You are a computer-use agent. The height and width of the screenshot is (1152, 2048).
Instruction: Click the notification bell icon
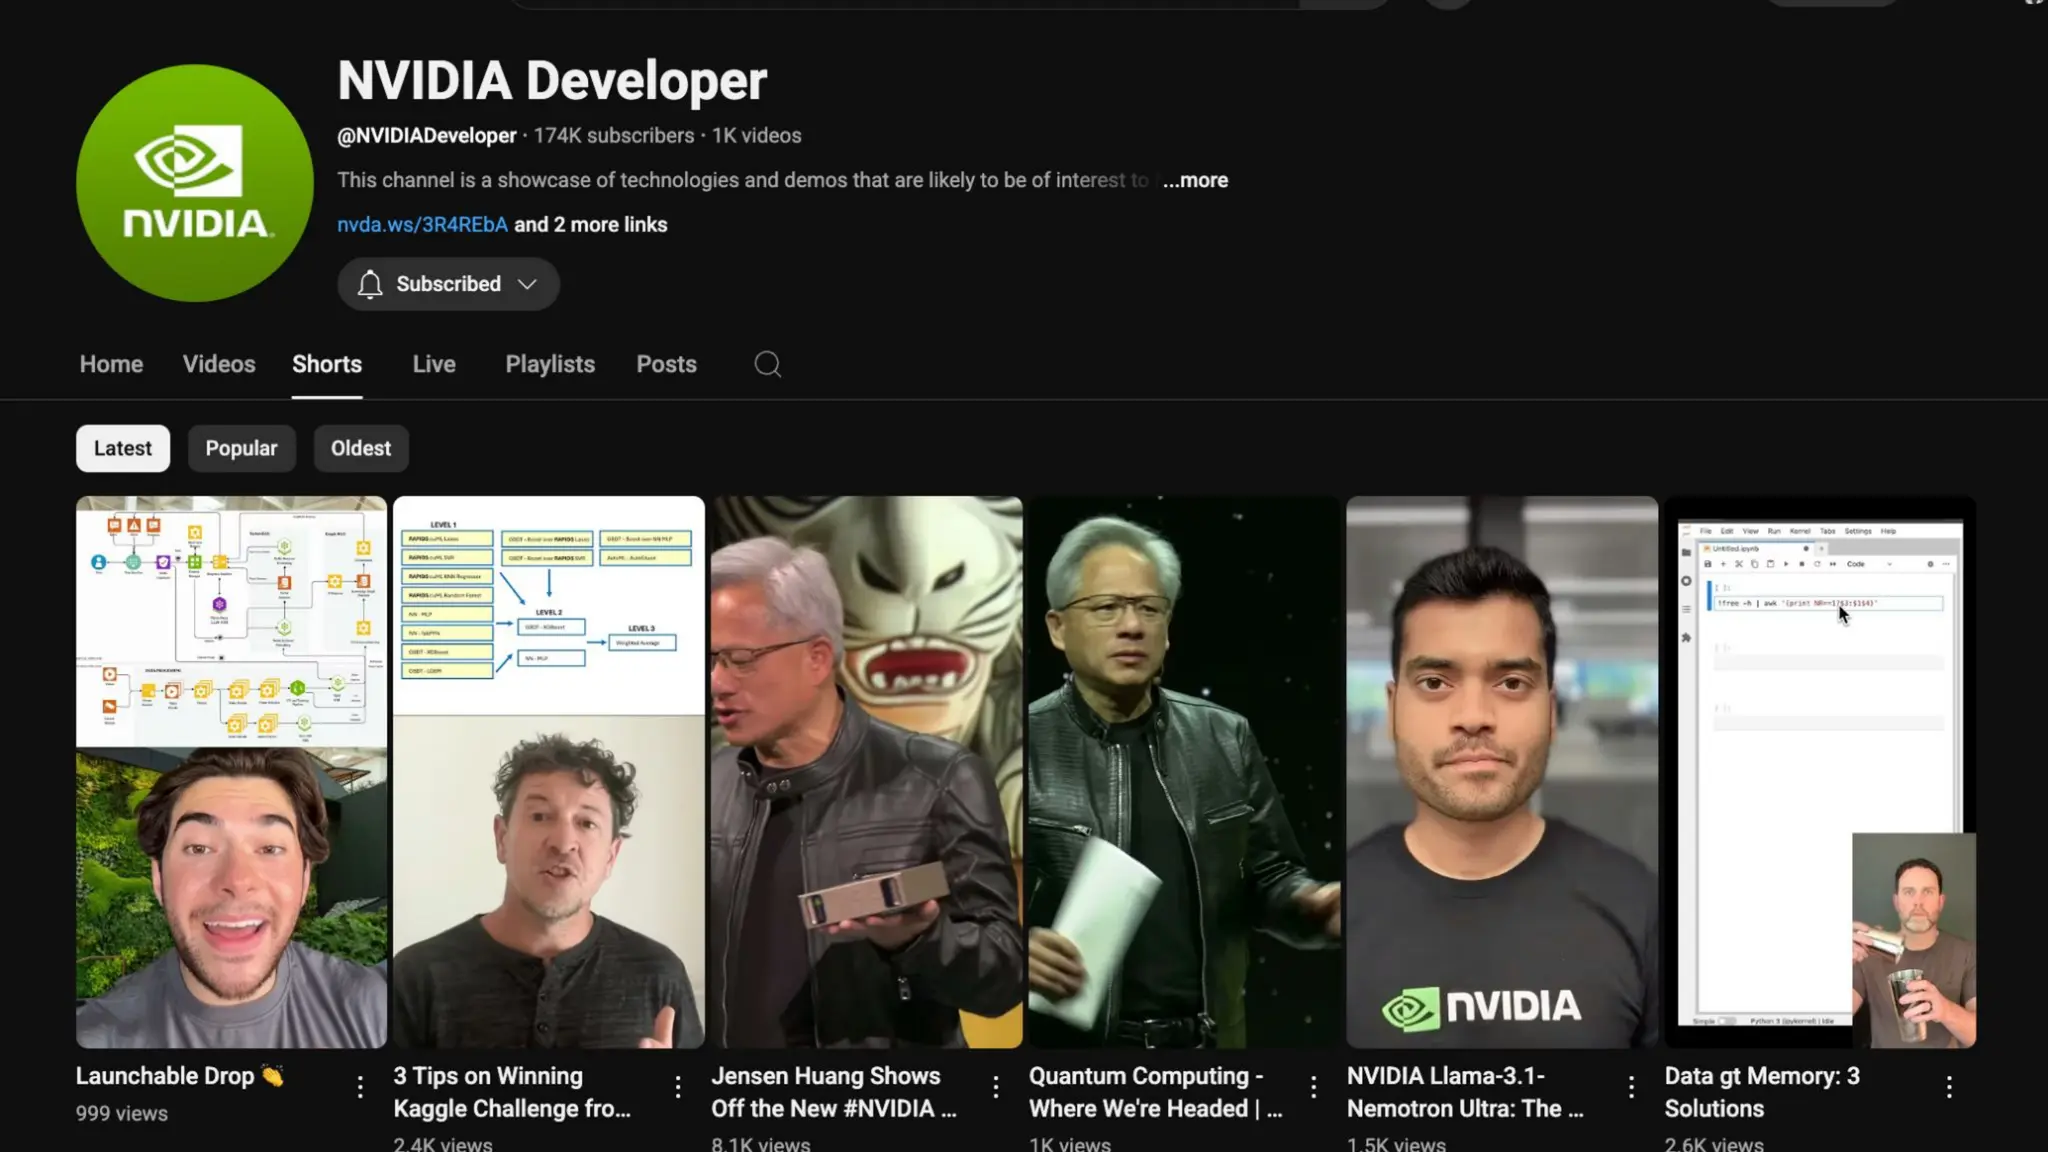370,284
